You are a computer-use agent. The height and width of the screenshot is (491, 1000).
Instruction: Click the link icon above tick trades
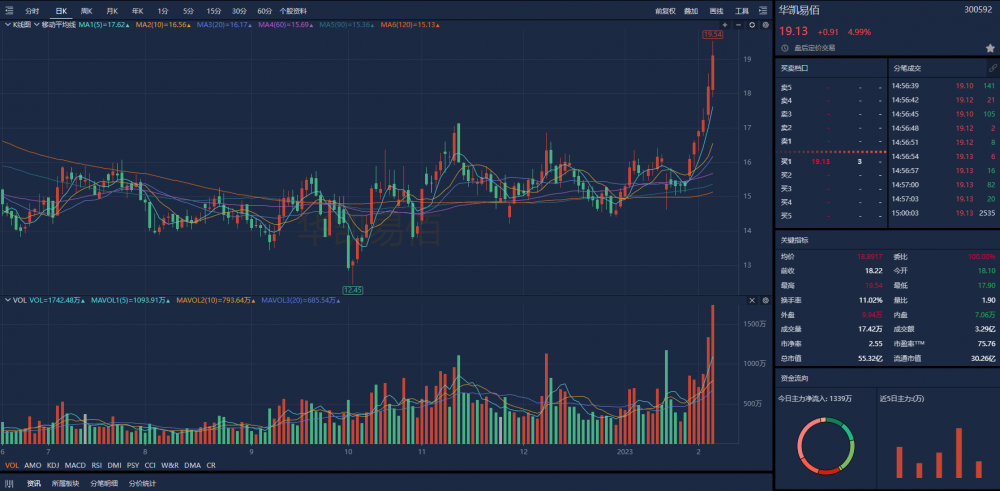(992, 68)
